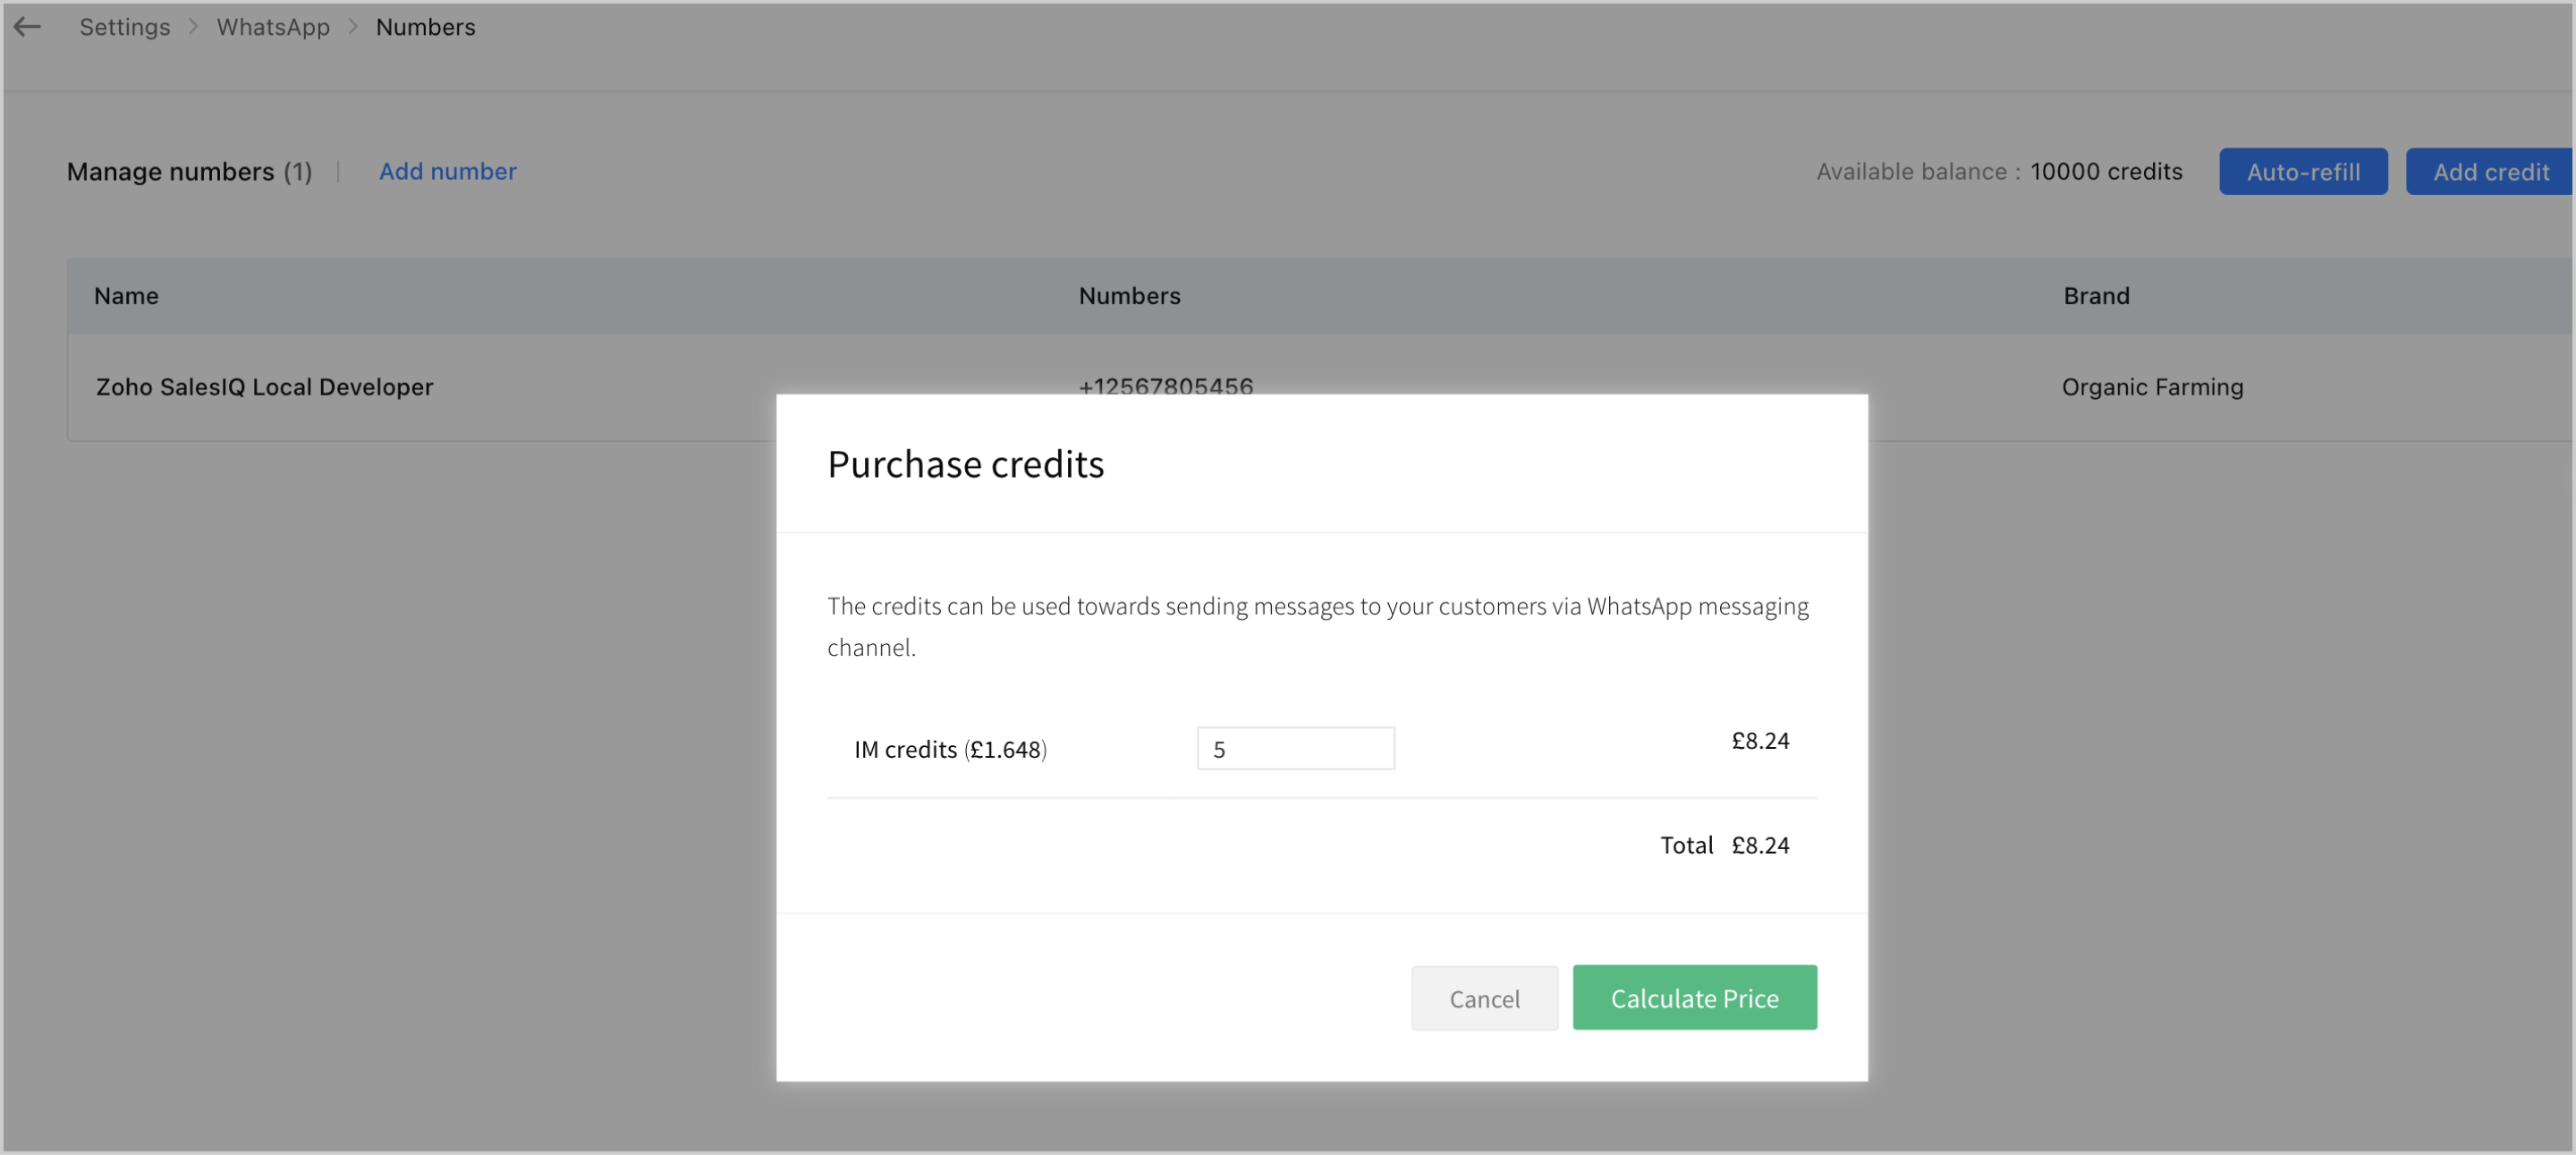Click the 10000 credits balance text
The width and height of the screenshot is (2576, 1155).
click(x=2105, y=171)
